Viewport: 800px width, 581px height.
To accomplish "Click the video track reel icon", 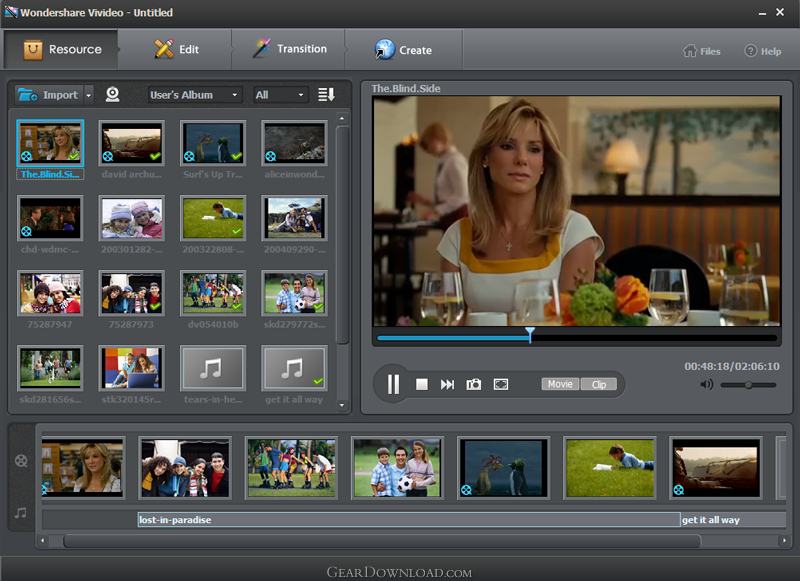I will point(21,461).
